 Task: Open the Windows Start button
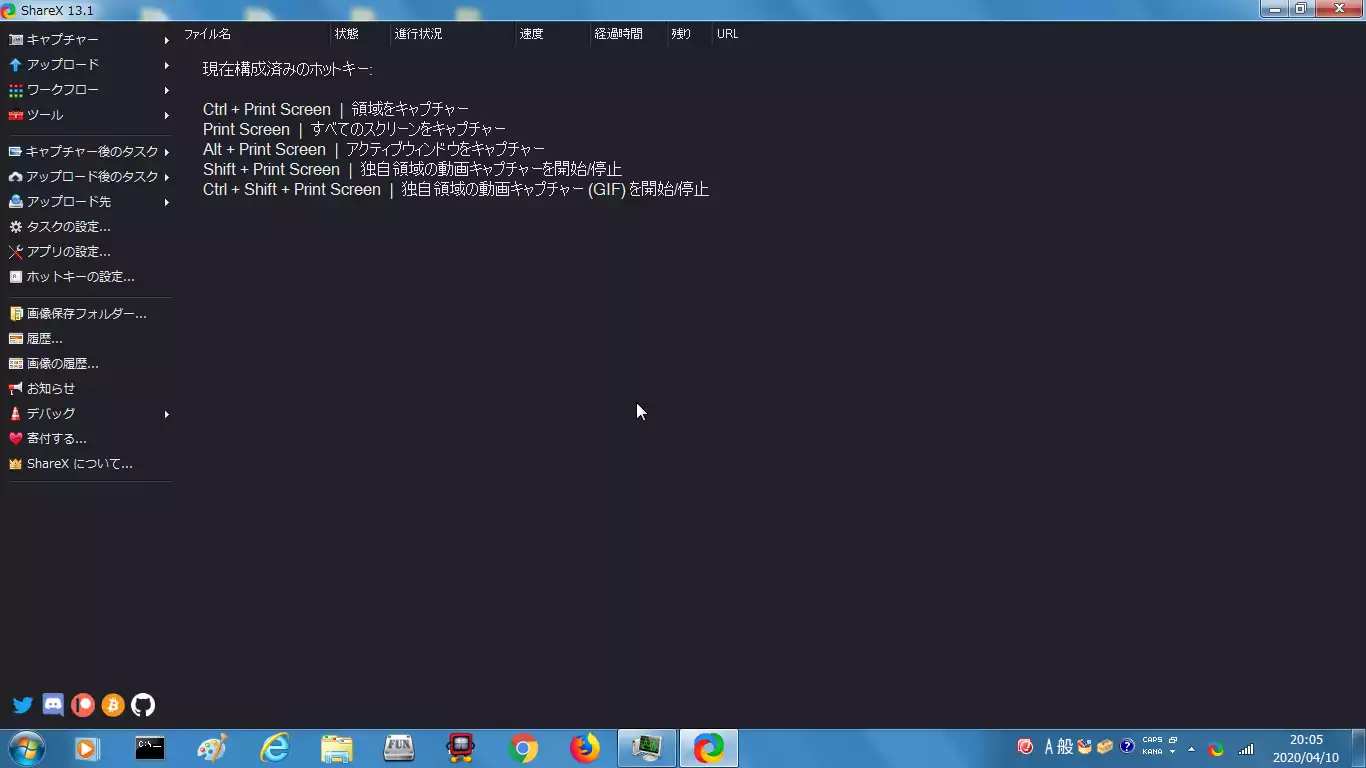click(x=26, y=748)
